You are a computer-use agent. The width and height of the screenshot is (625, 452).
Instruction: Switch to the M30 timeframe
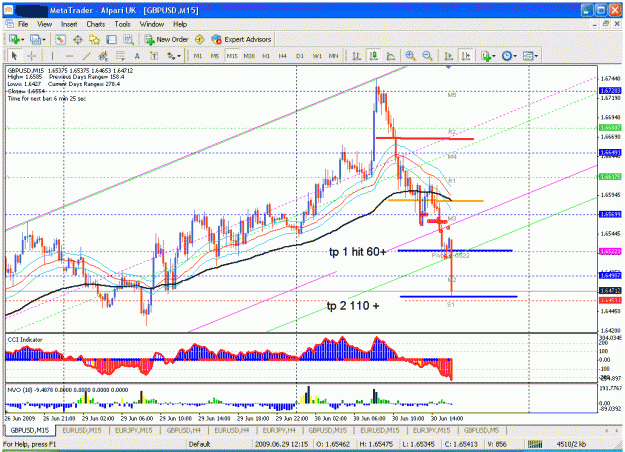coord(249,56)
